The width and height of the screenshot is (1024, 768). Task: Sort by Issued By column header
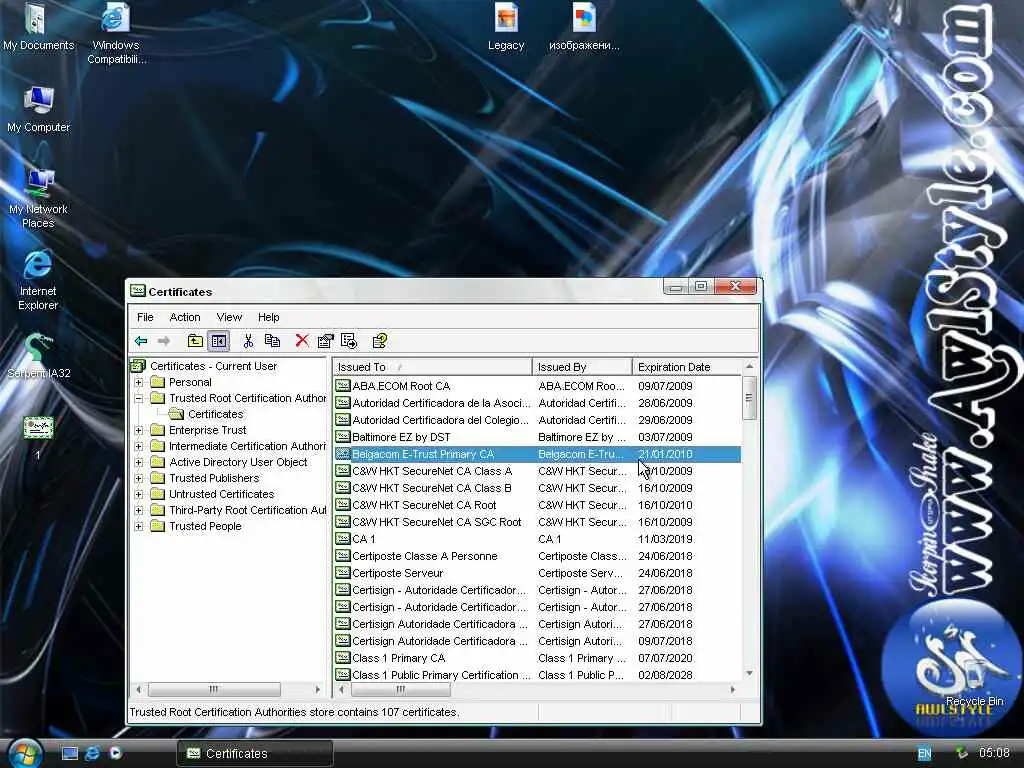click(x=582, y=367)
